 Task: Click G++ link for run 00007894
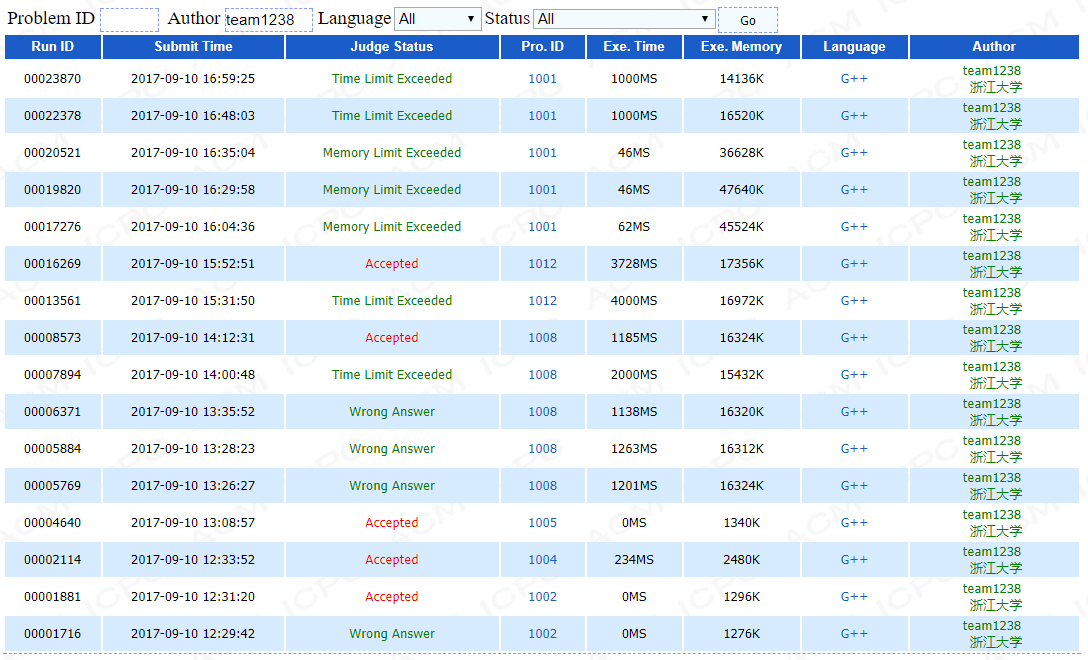(x=854, y=375)
